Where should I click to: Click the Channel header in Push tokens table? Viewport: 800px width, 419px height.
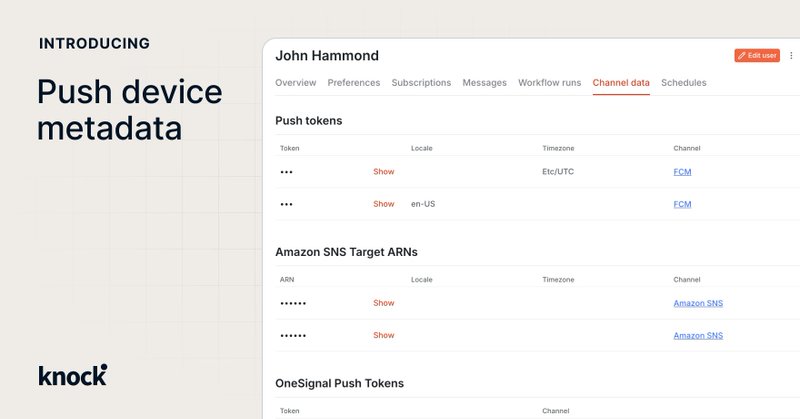click(687, 148)
